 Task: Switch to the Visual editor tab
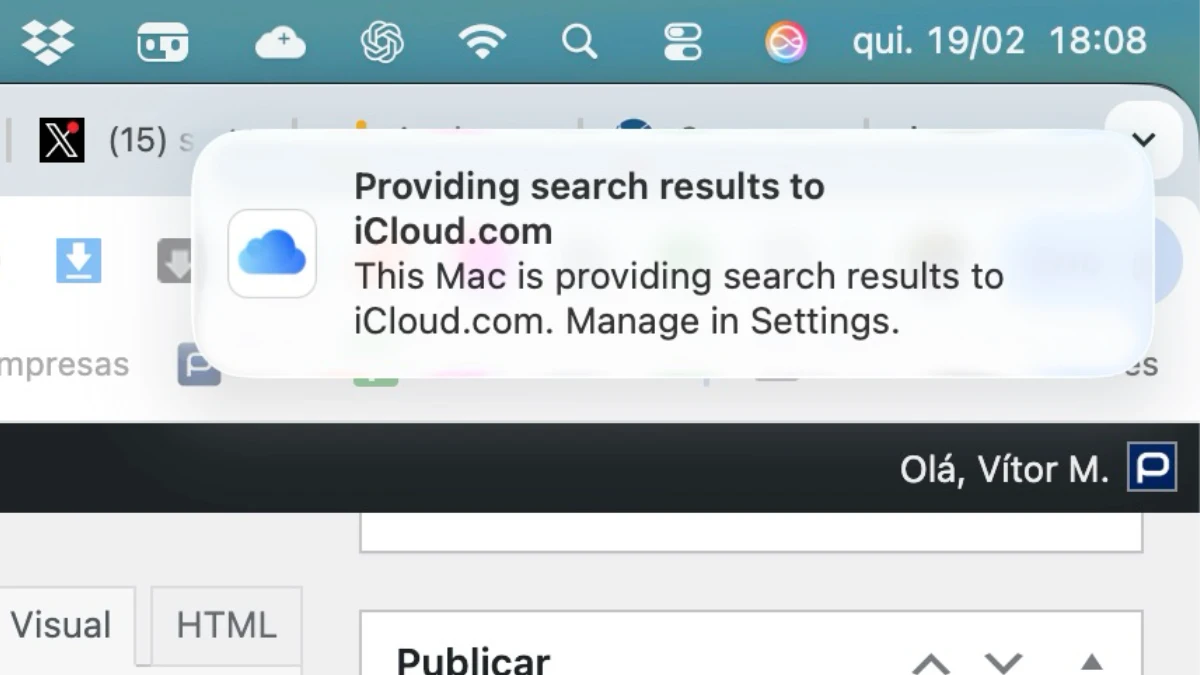pyautogui.click(x=62, y=626)
